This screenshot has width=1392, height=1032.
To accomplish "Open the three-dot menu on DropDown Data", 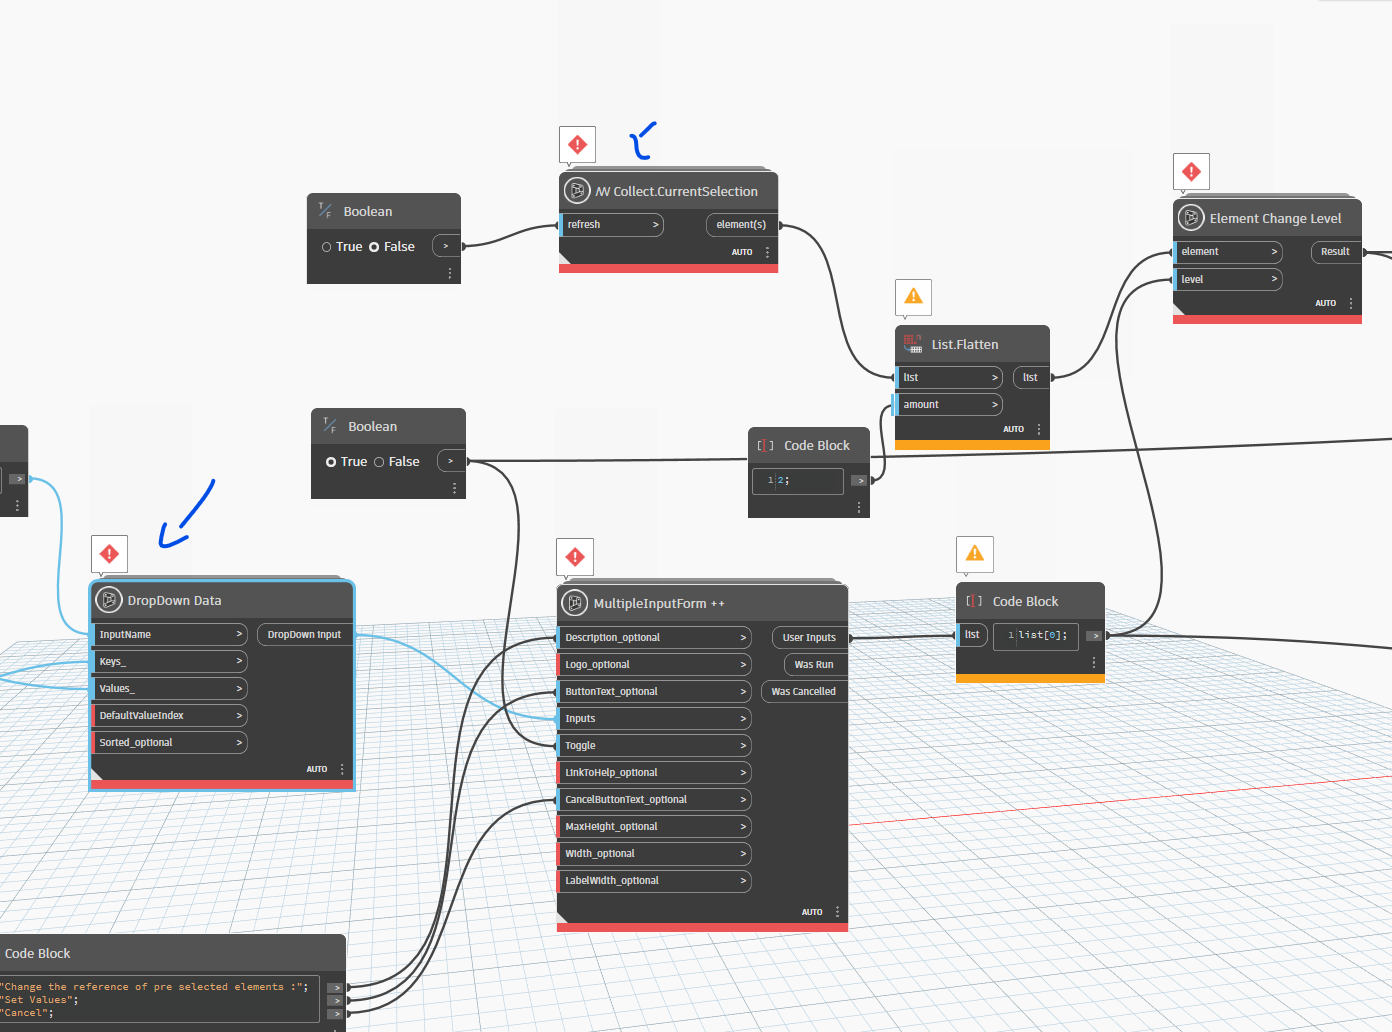I will tap(341, 769).
